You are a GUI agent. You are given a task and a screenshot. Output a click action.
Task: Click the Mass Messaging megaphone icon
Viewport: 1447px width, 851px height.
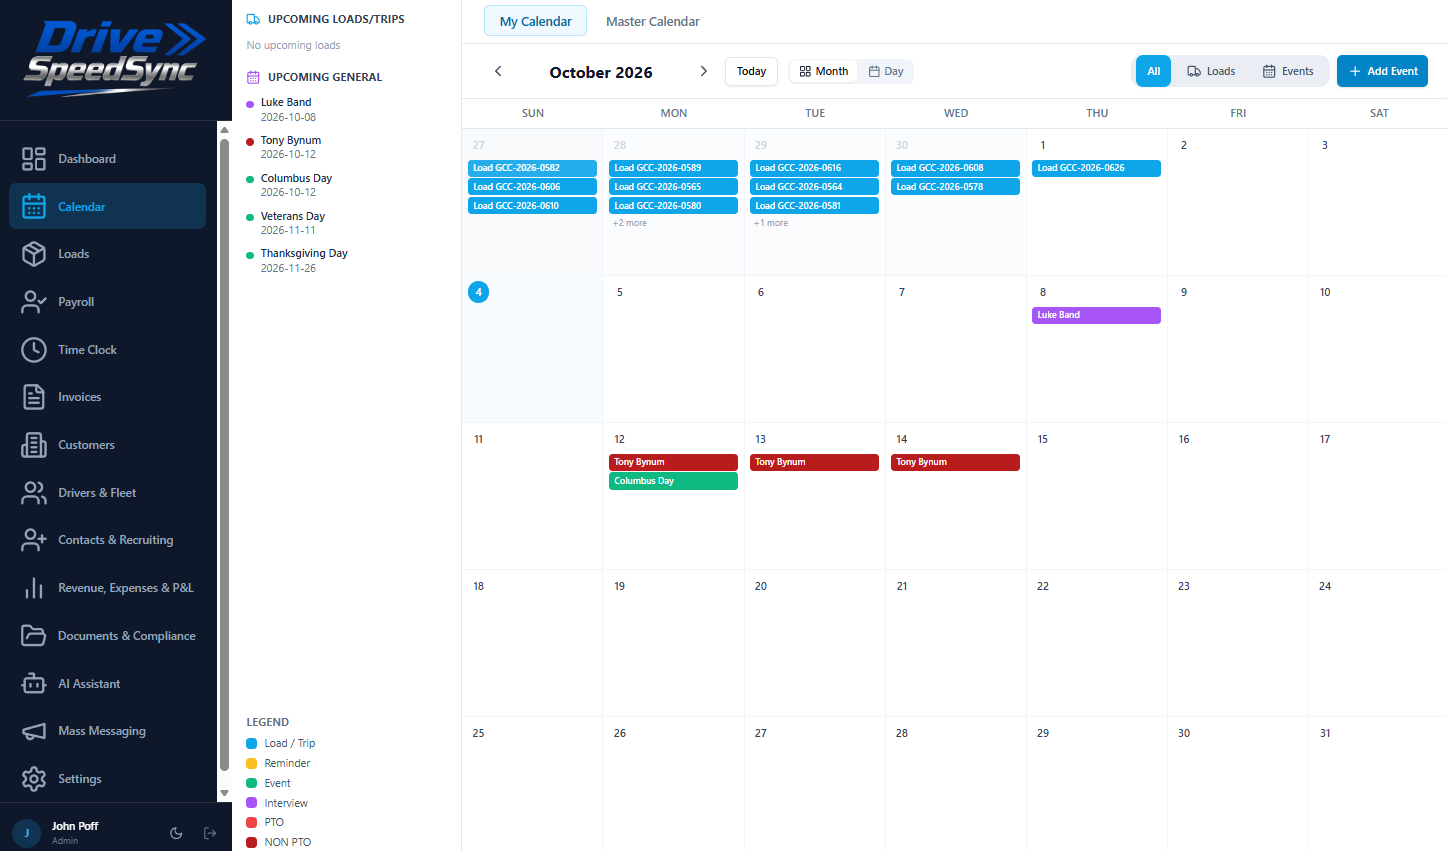pos(34,731)
